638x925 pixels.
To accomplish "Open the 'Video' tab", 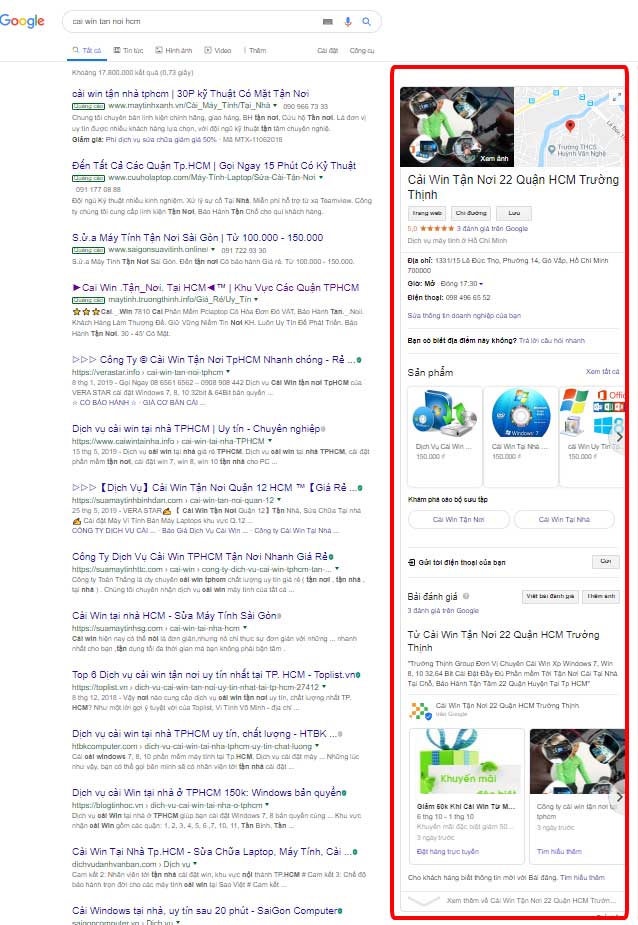I will click(x=218, y=51).
